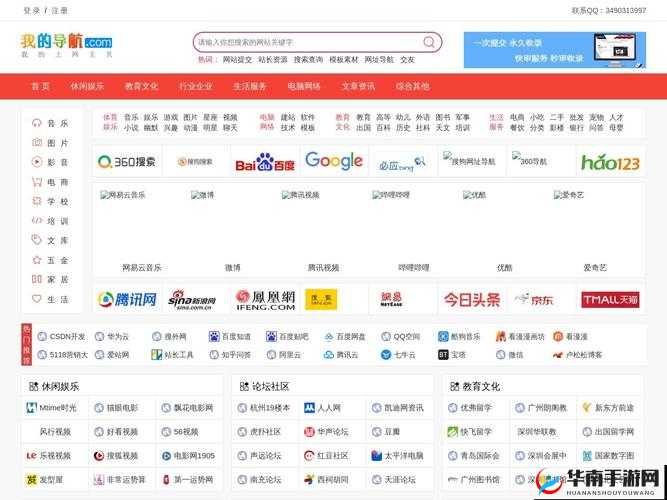Click the 我的导航.com site logo
Image resolution: width=667 pixels, height=500 pixels.
pos(66,46)
